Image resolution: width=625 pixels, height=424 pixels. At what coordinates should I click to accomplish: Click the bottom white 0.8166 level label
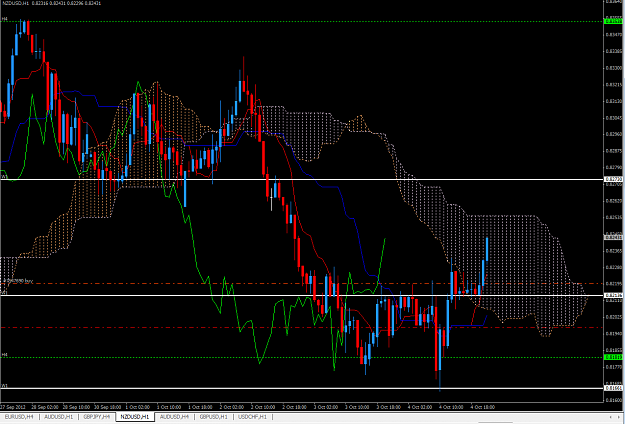coord(614,388)
